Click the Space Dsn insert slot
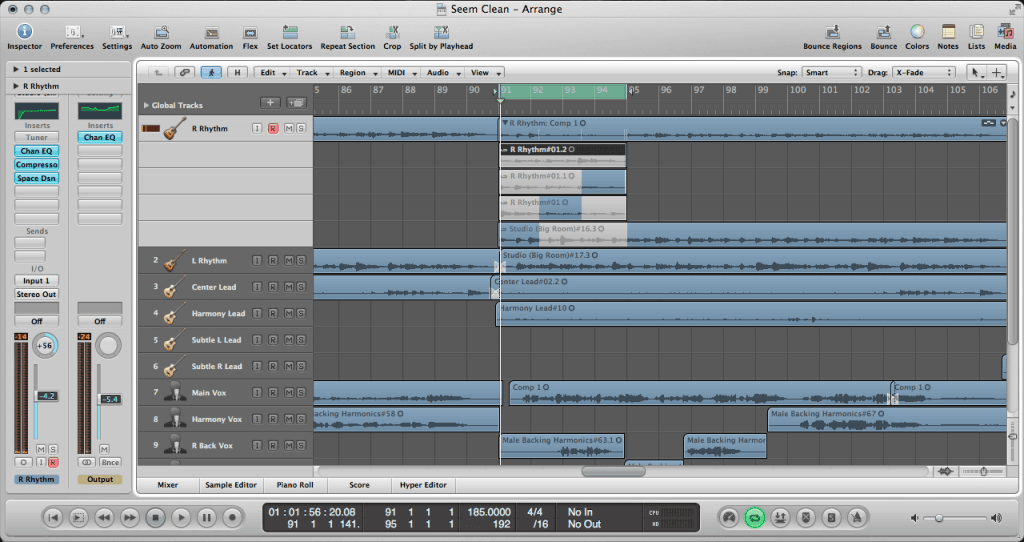The width and height of the screenshot is (1024, 542). coord(37,178)
